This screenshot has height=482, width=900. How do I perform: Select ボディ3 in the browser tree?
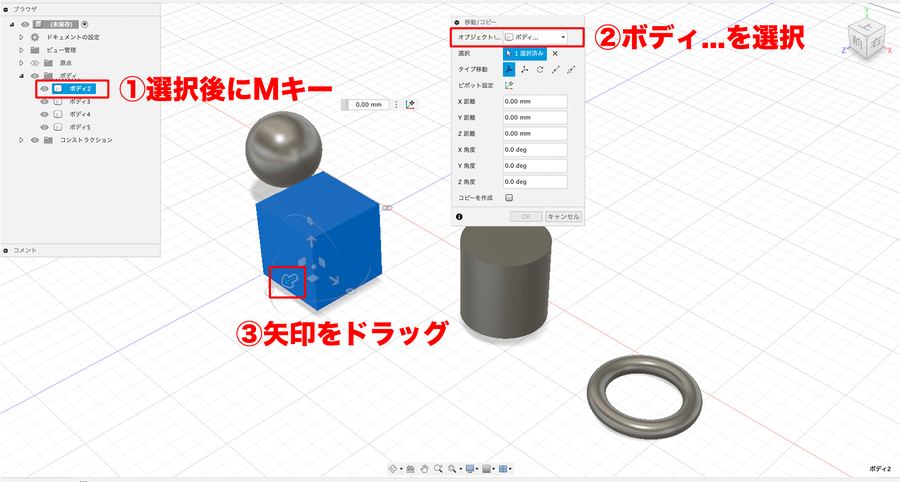coord(80,102)
